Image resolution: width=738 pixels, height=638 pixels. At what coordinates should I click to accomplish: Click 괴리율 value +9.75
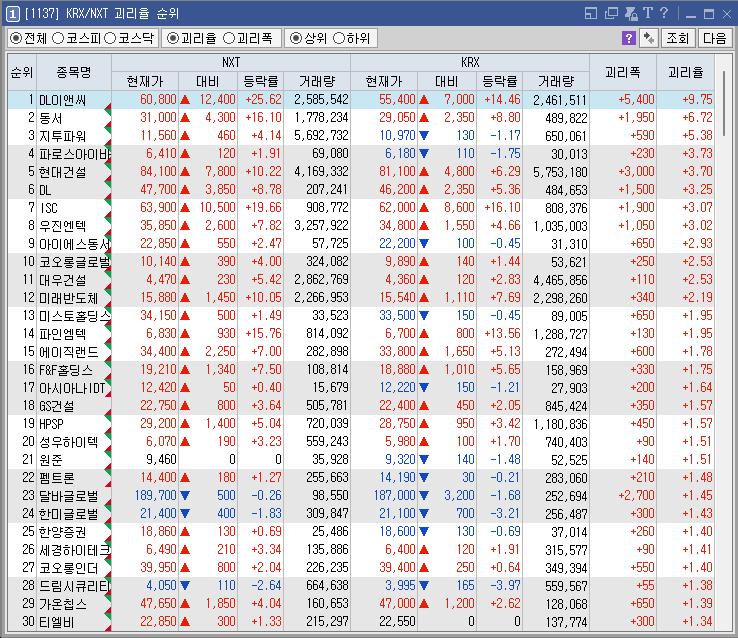698,100
